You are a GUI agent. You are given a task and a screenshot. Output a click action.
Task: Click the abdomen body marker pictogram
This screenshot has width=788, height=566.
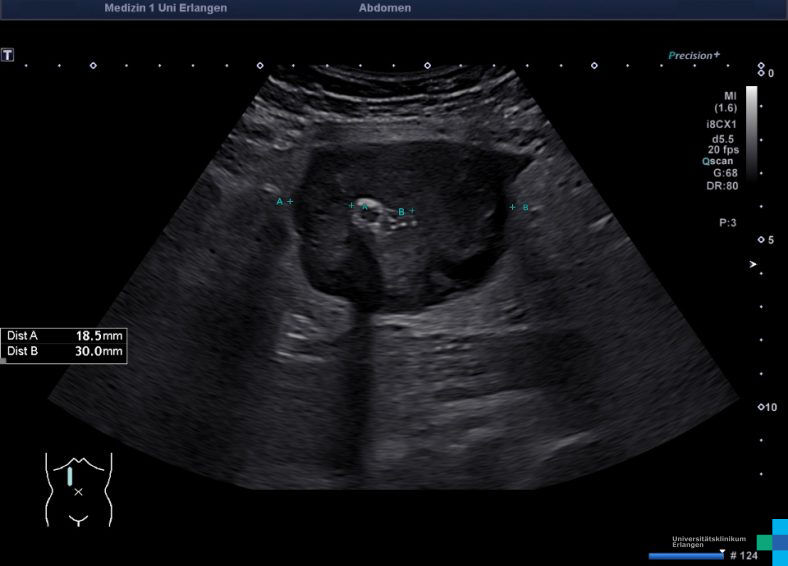pyautogui.click(x=78, y=488)
